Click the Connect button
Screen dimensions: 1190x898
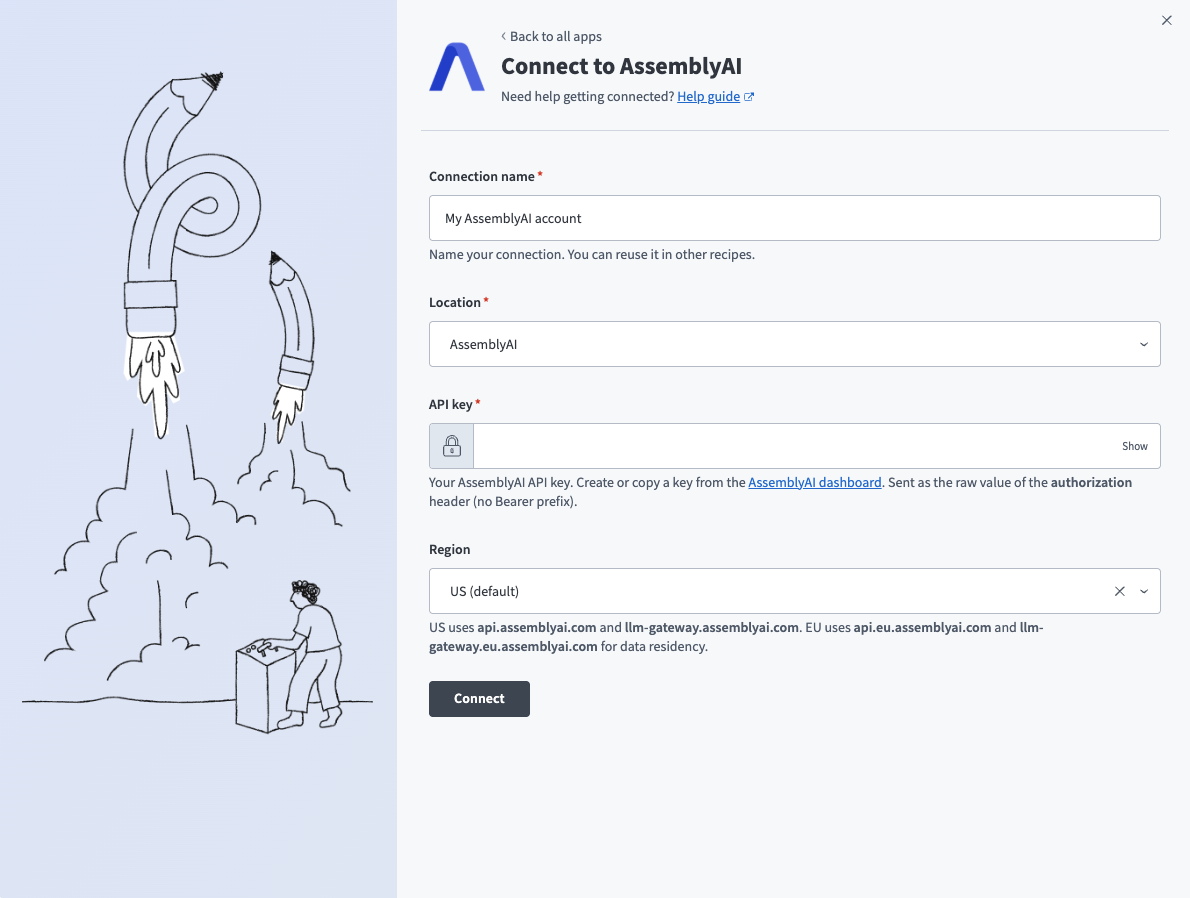pyautogui.click(x=479, y=698)
